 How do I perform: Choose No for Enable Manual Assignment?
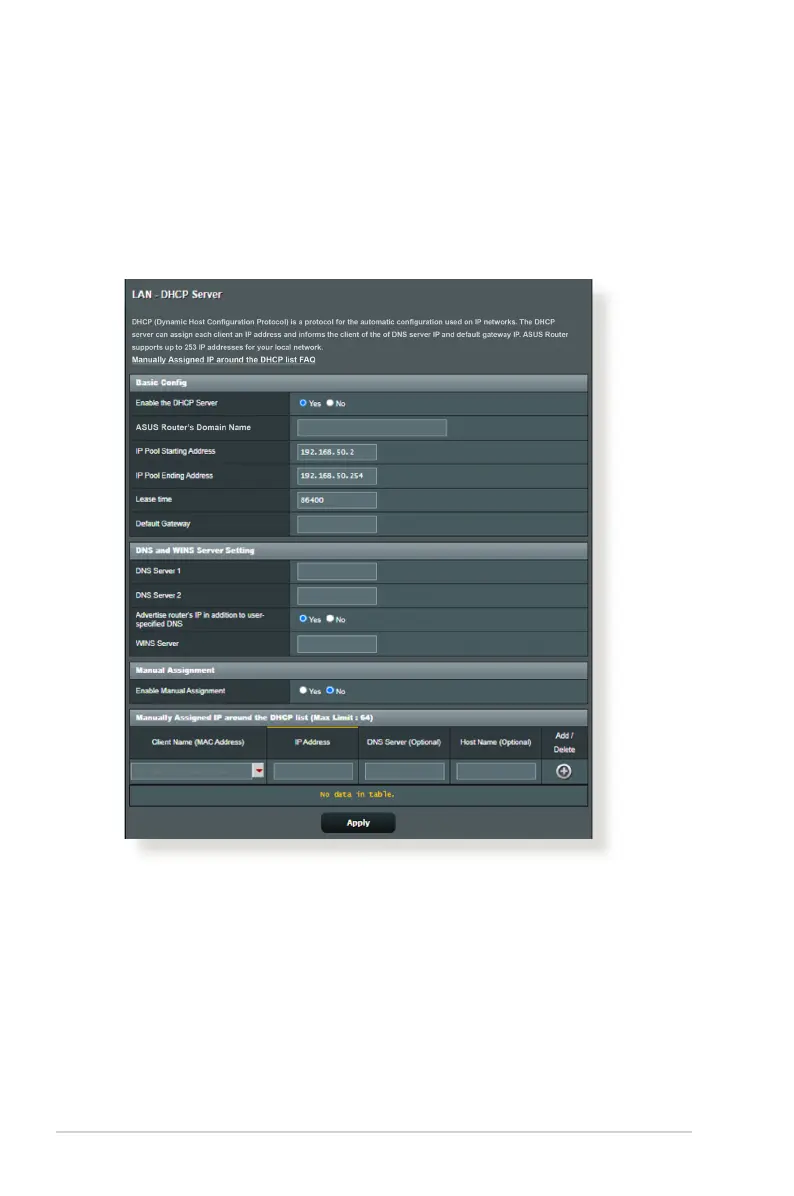point(330,691)
